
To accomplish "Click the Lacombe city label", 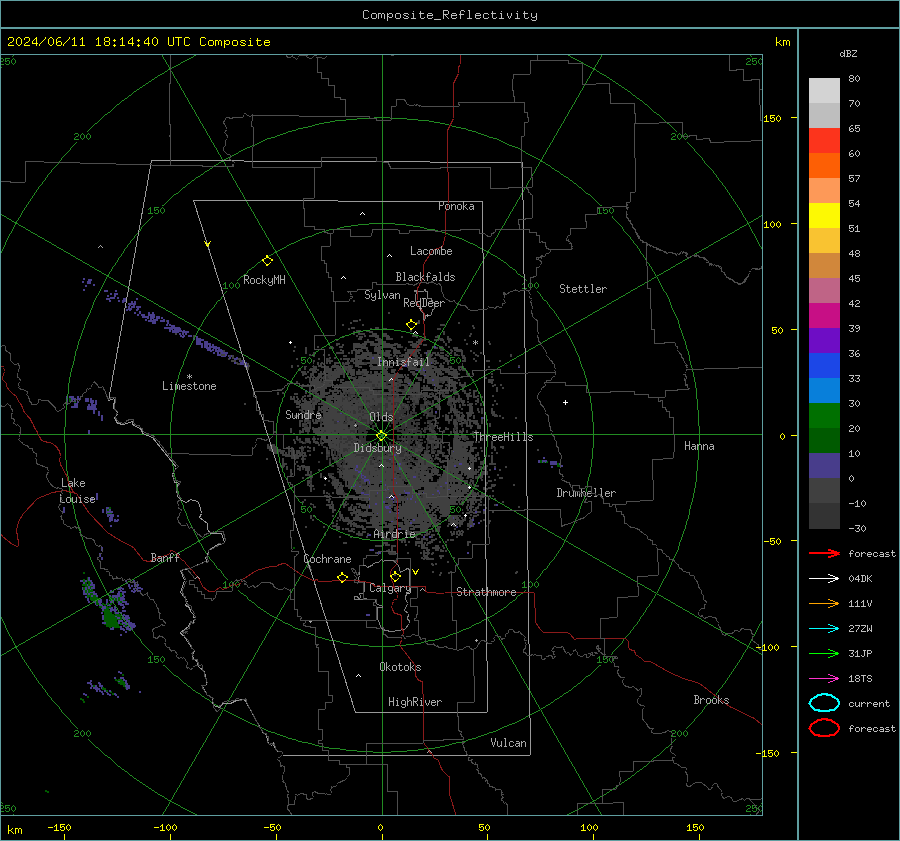I will [x=431, y=251].
